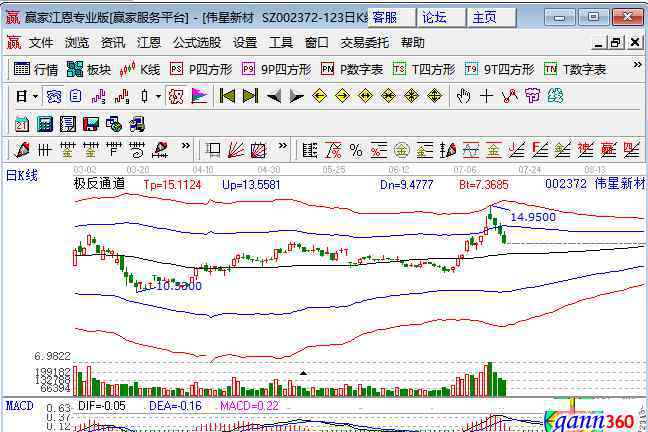The width and height of the screenshot is (648, 432).
Task: Open the candlestick type dropdown arrow
Action: coord(158,96)
